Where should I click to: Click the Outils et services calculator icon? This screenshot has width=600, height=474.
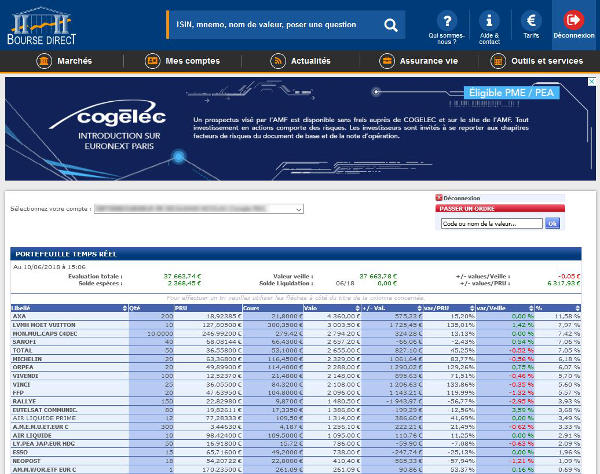[x=498, y=61]
